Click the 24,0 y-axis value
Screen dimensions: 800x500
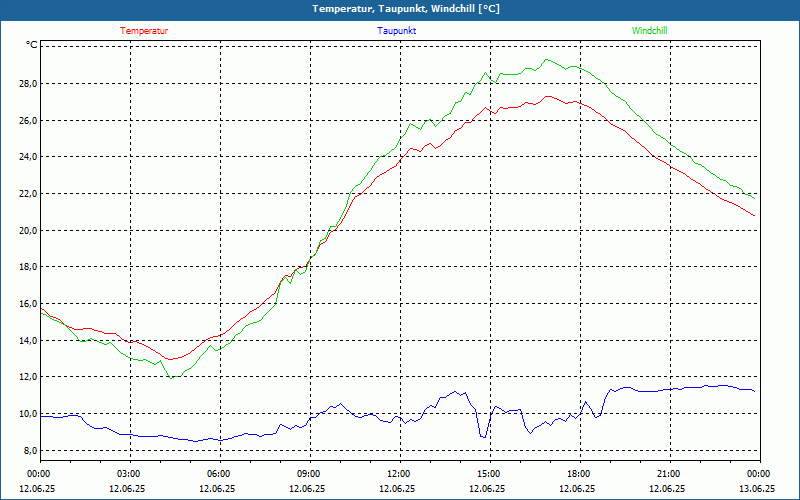point(28,157)
